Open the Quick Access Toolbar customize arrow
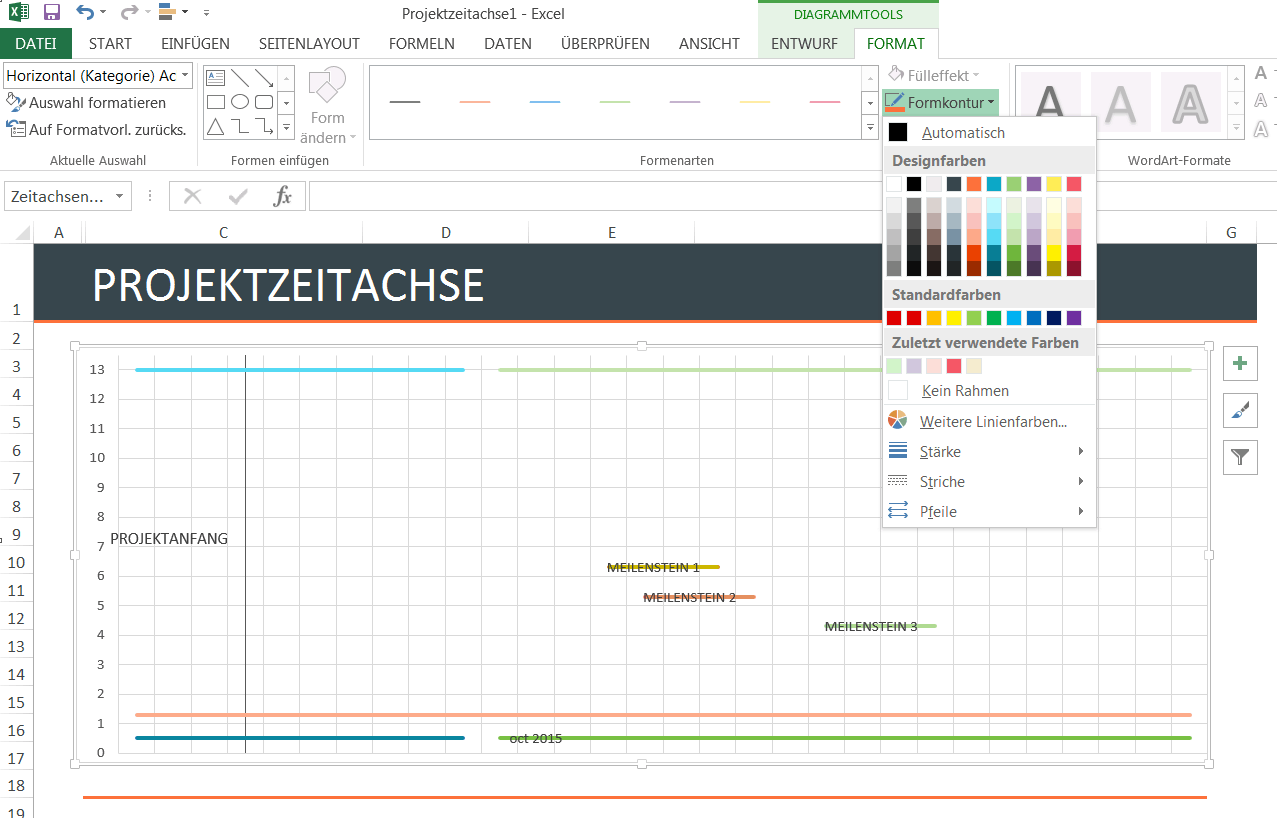This screenshot has width=1277, height=818. tap(206, 13)
